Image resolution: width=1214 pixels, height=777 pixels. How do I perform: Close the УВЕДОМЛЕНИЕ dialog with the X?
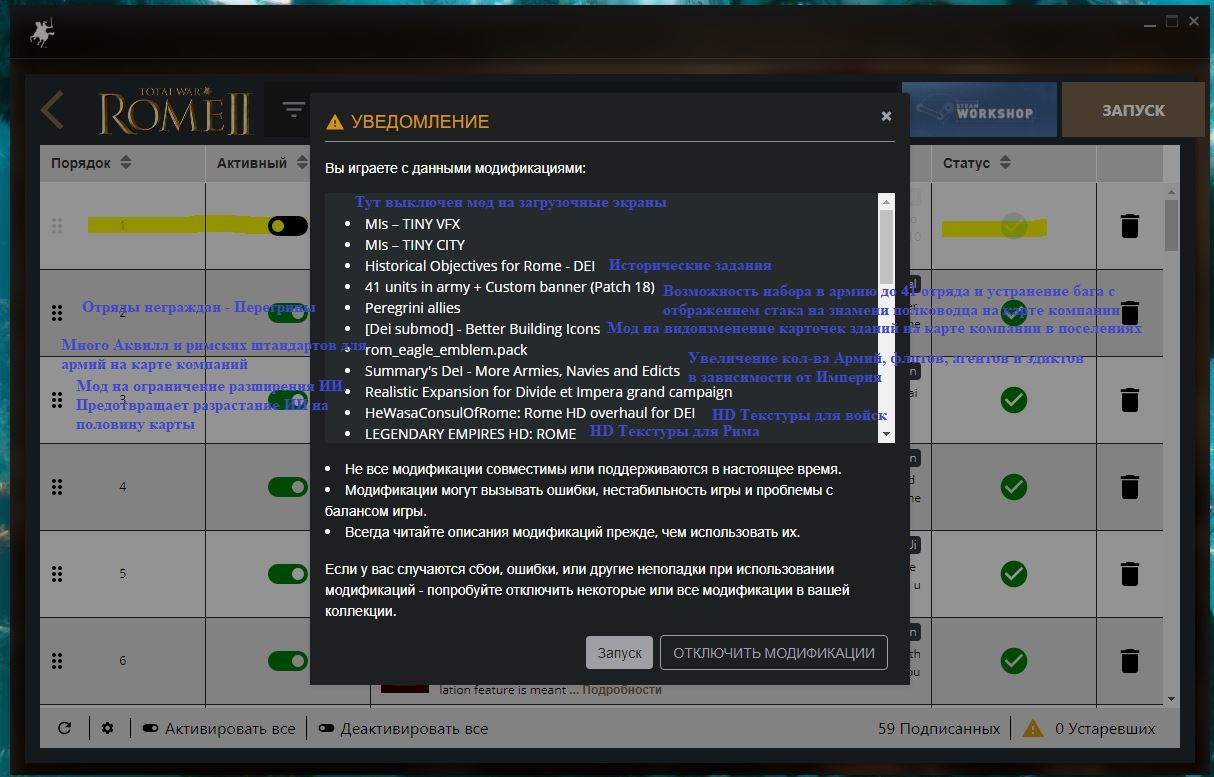coord(886,116)
